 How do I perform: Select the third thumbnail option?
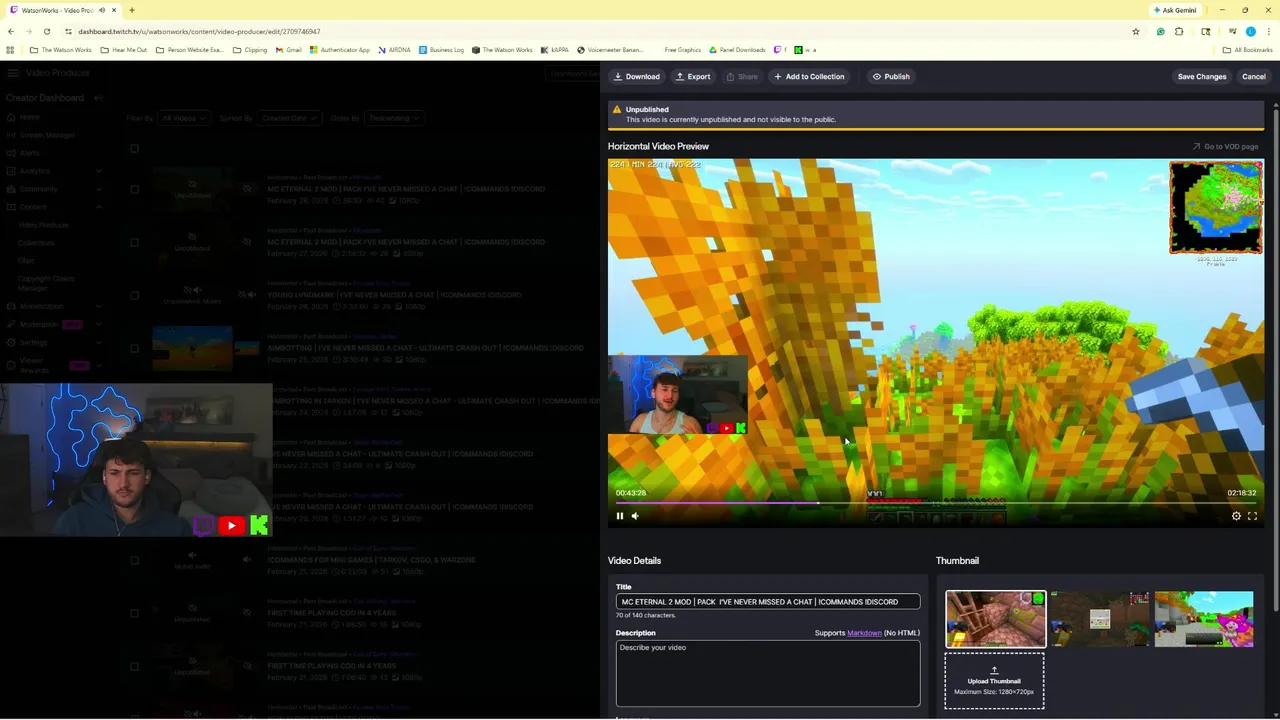[1204, 619]
